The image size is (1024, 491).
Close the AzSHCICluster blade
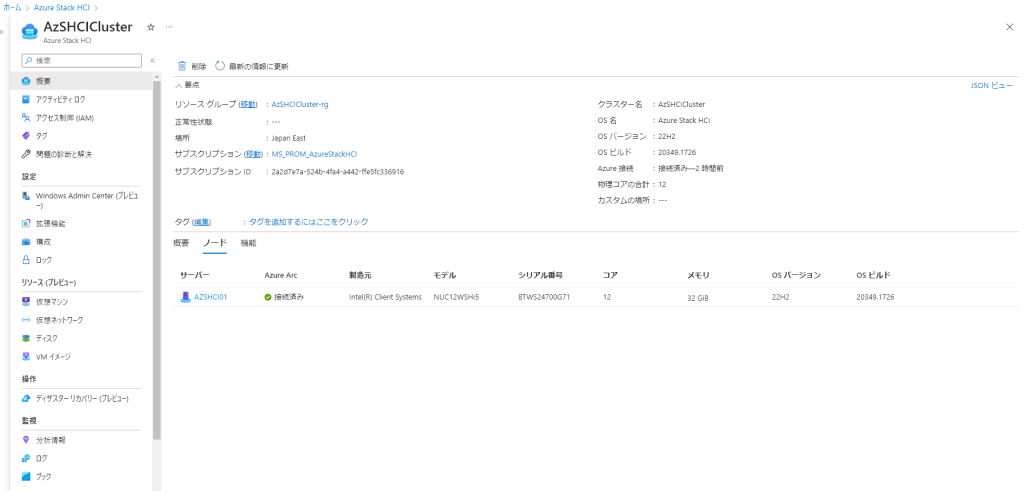1010,27
